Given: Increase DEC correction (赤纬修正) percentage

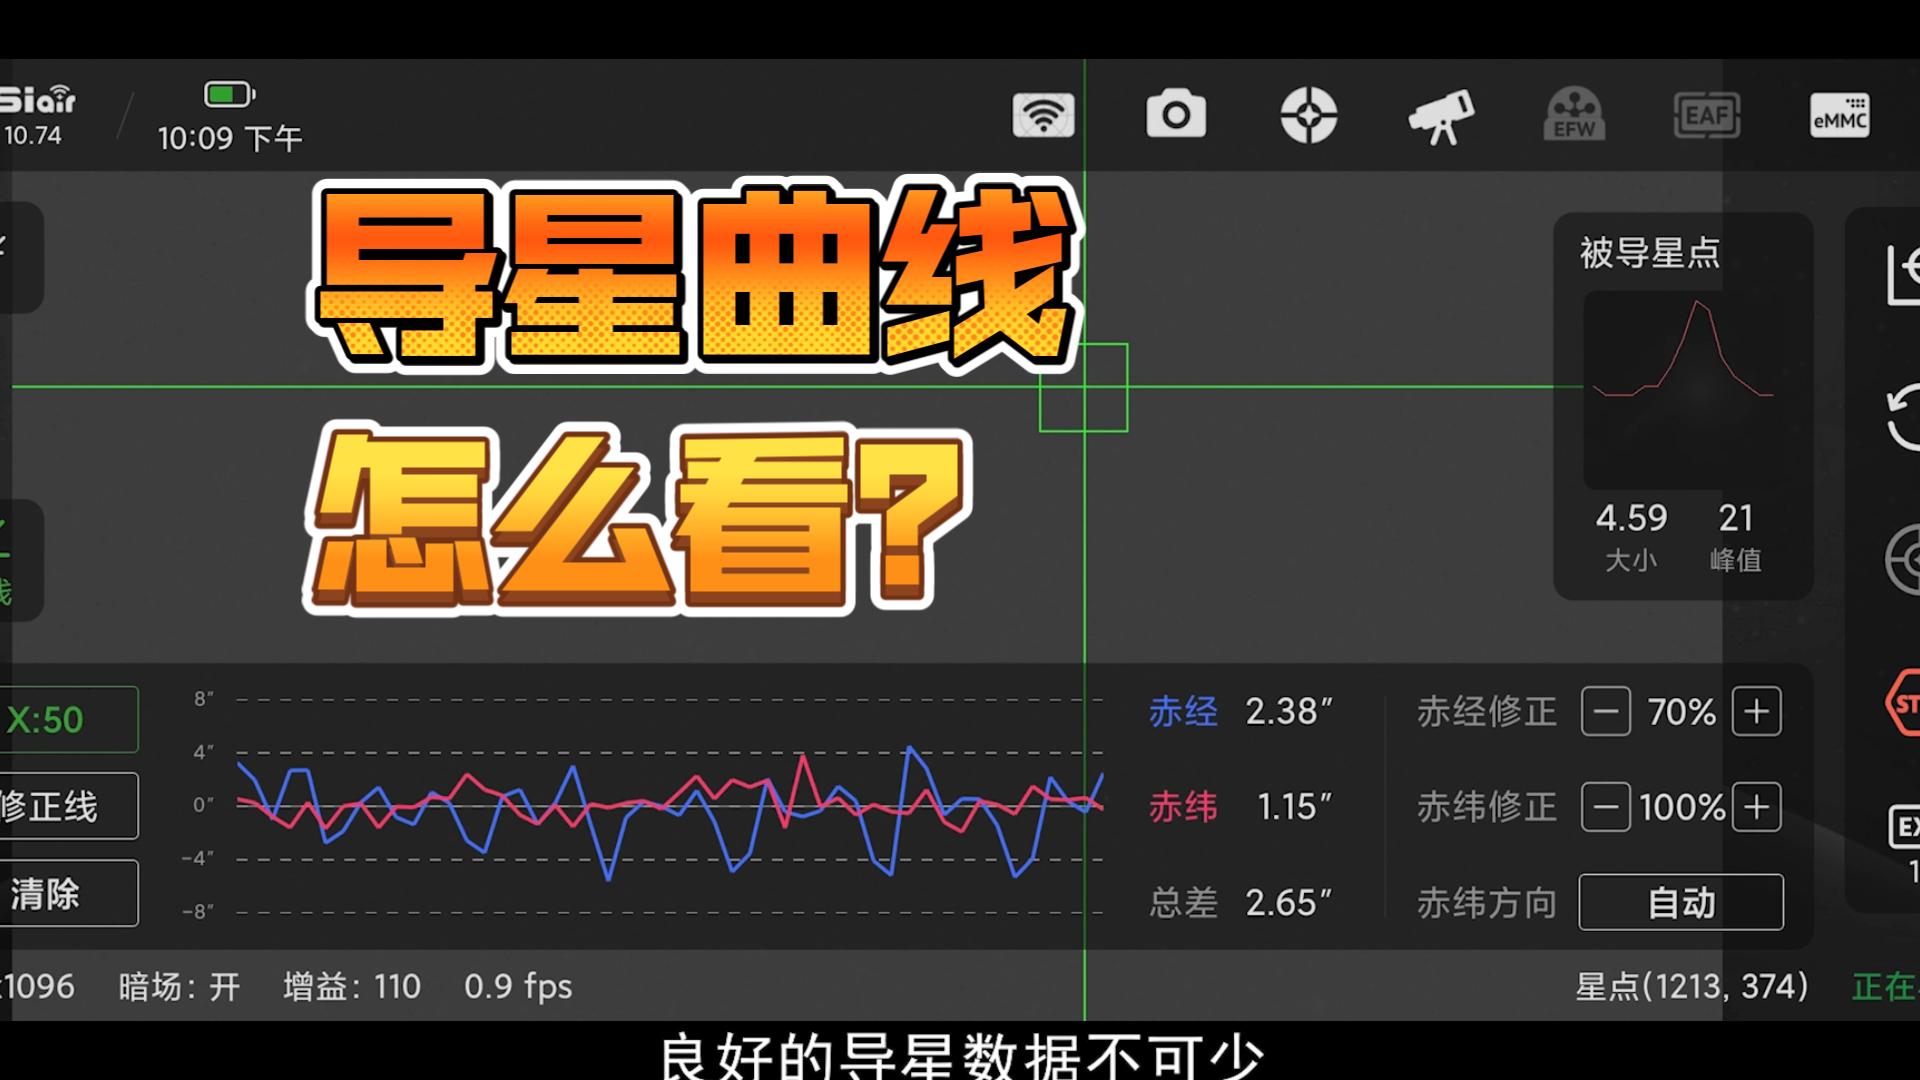Looking at the screenshot, I should point(1757,807).
